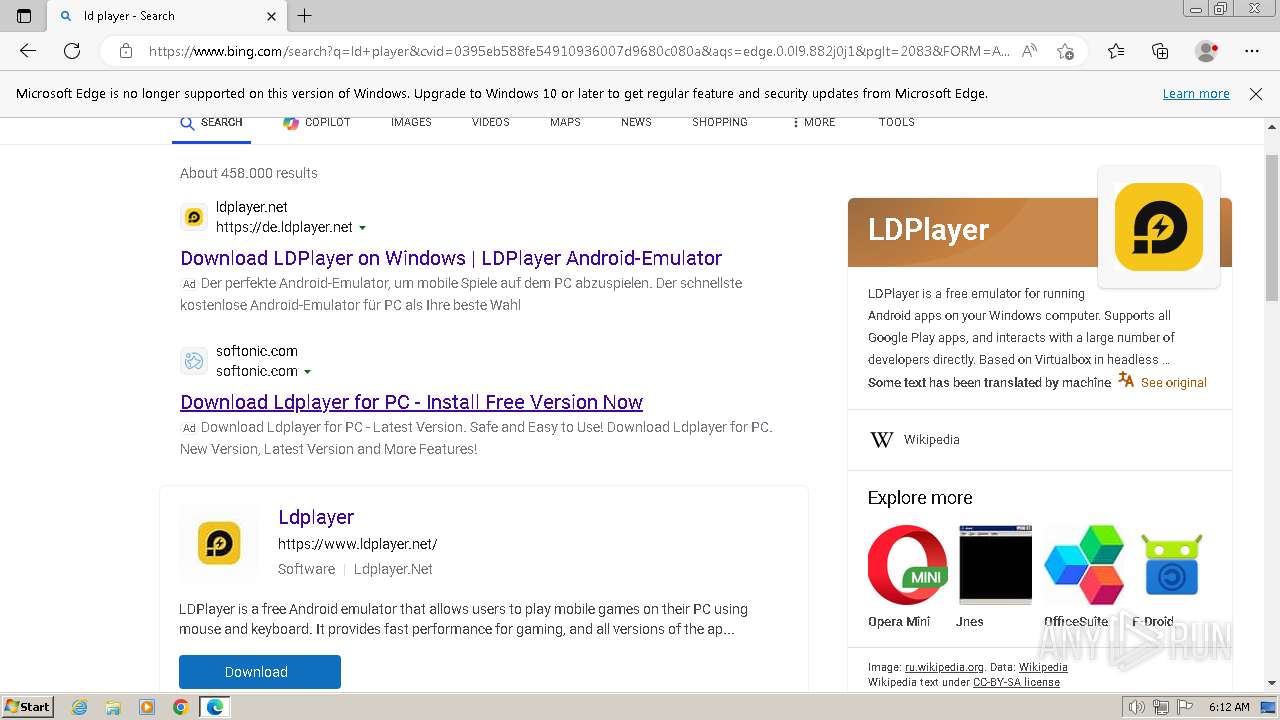Viewport: 1280px width, 720px height.
Task: Select the SEARCH tab
Action: tap(211, 122)
